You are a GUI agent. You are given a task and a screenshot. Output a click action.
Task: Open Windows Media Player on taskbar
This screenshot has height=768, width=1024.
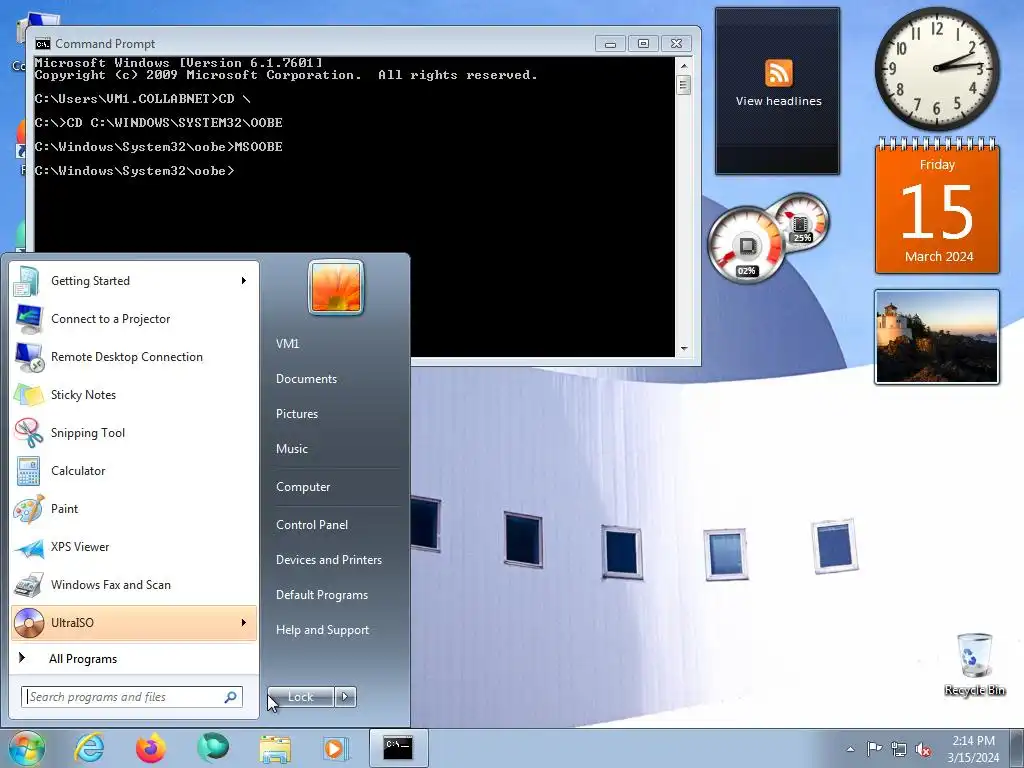coord(336,748)
